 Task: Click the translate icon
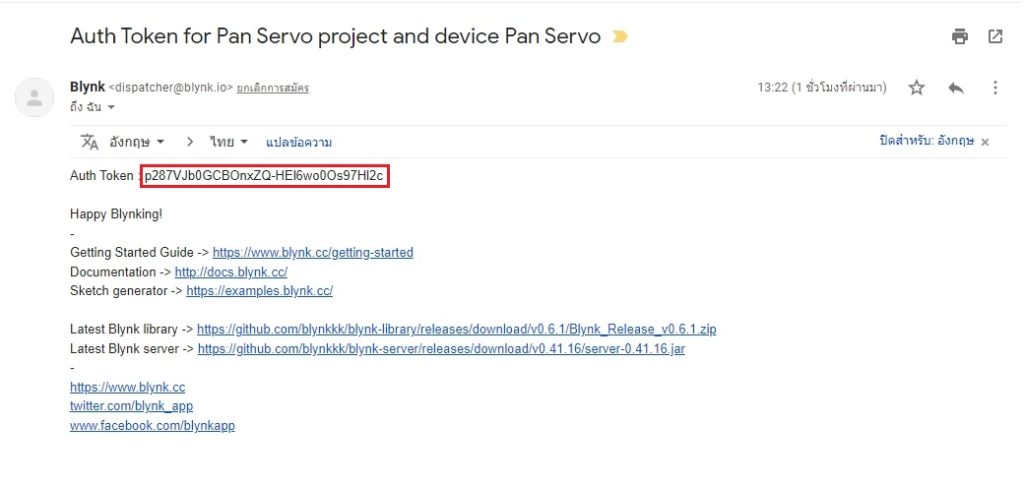pos(90,142)
